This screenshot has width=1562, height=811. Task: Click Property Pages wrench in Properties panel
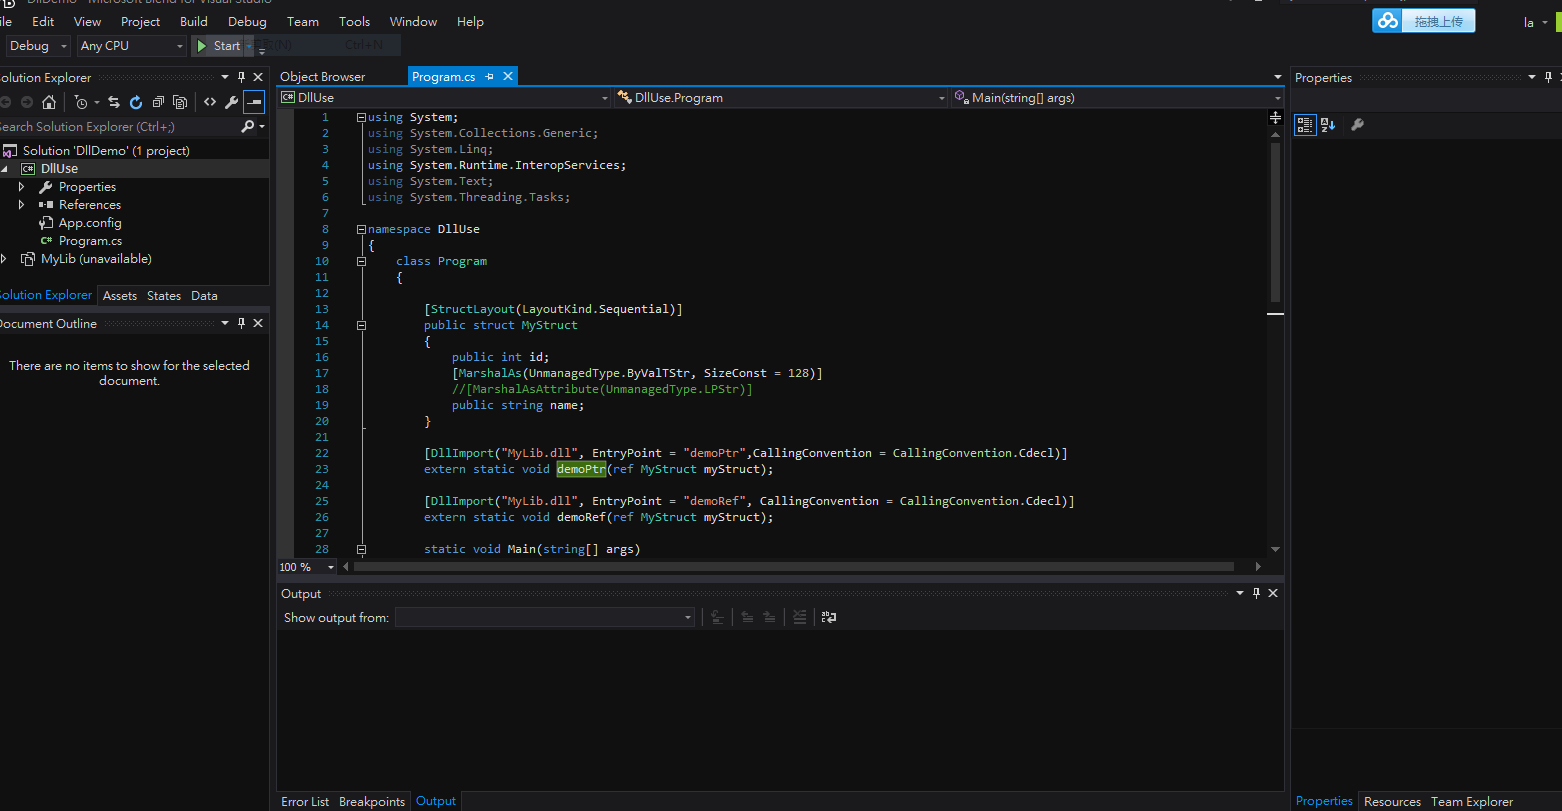point(1357,125)
